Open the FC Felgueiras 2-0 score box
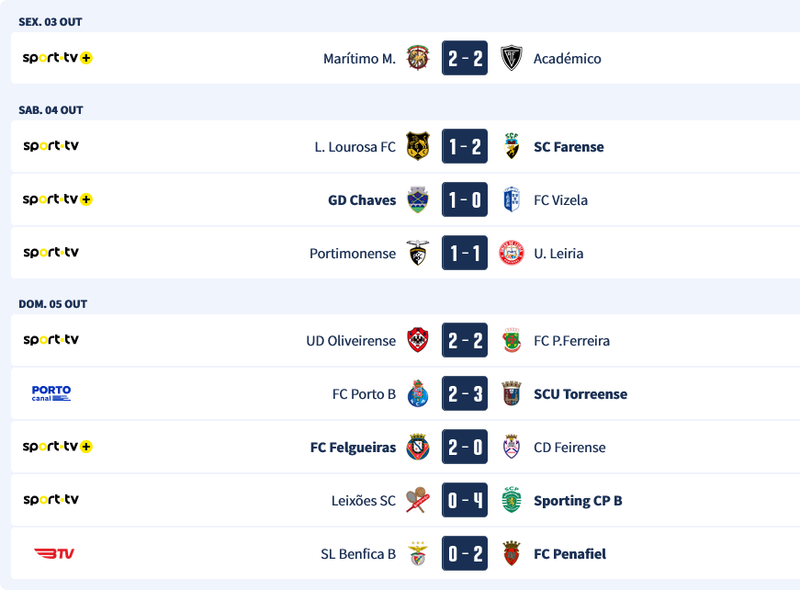 coord(465,447)
